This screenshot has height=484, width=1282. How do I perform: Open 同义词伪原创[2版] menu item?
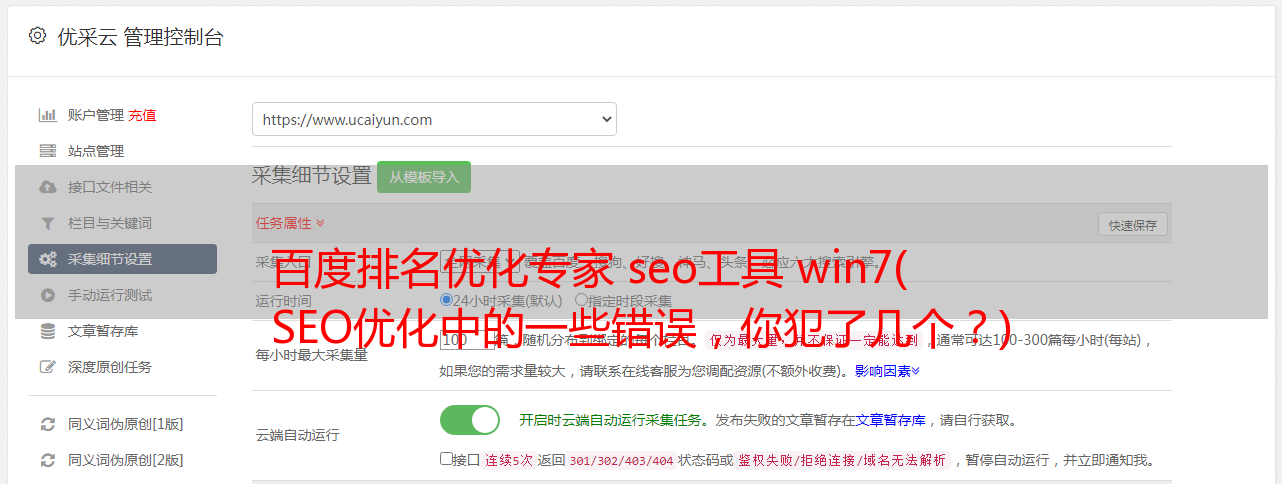tap(125, 460)
